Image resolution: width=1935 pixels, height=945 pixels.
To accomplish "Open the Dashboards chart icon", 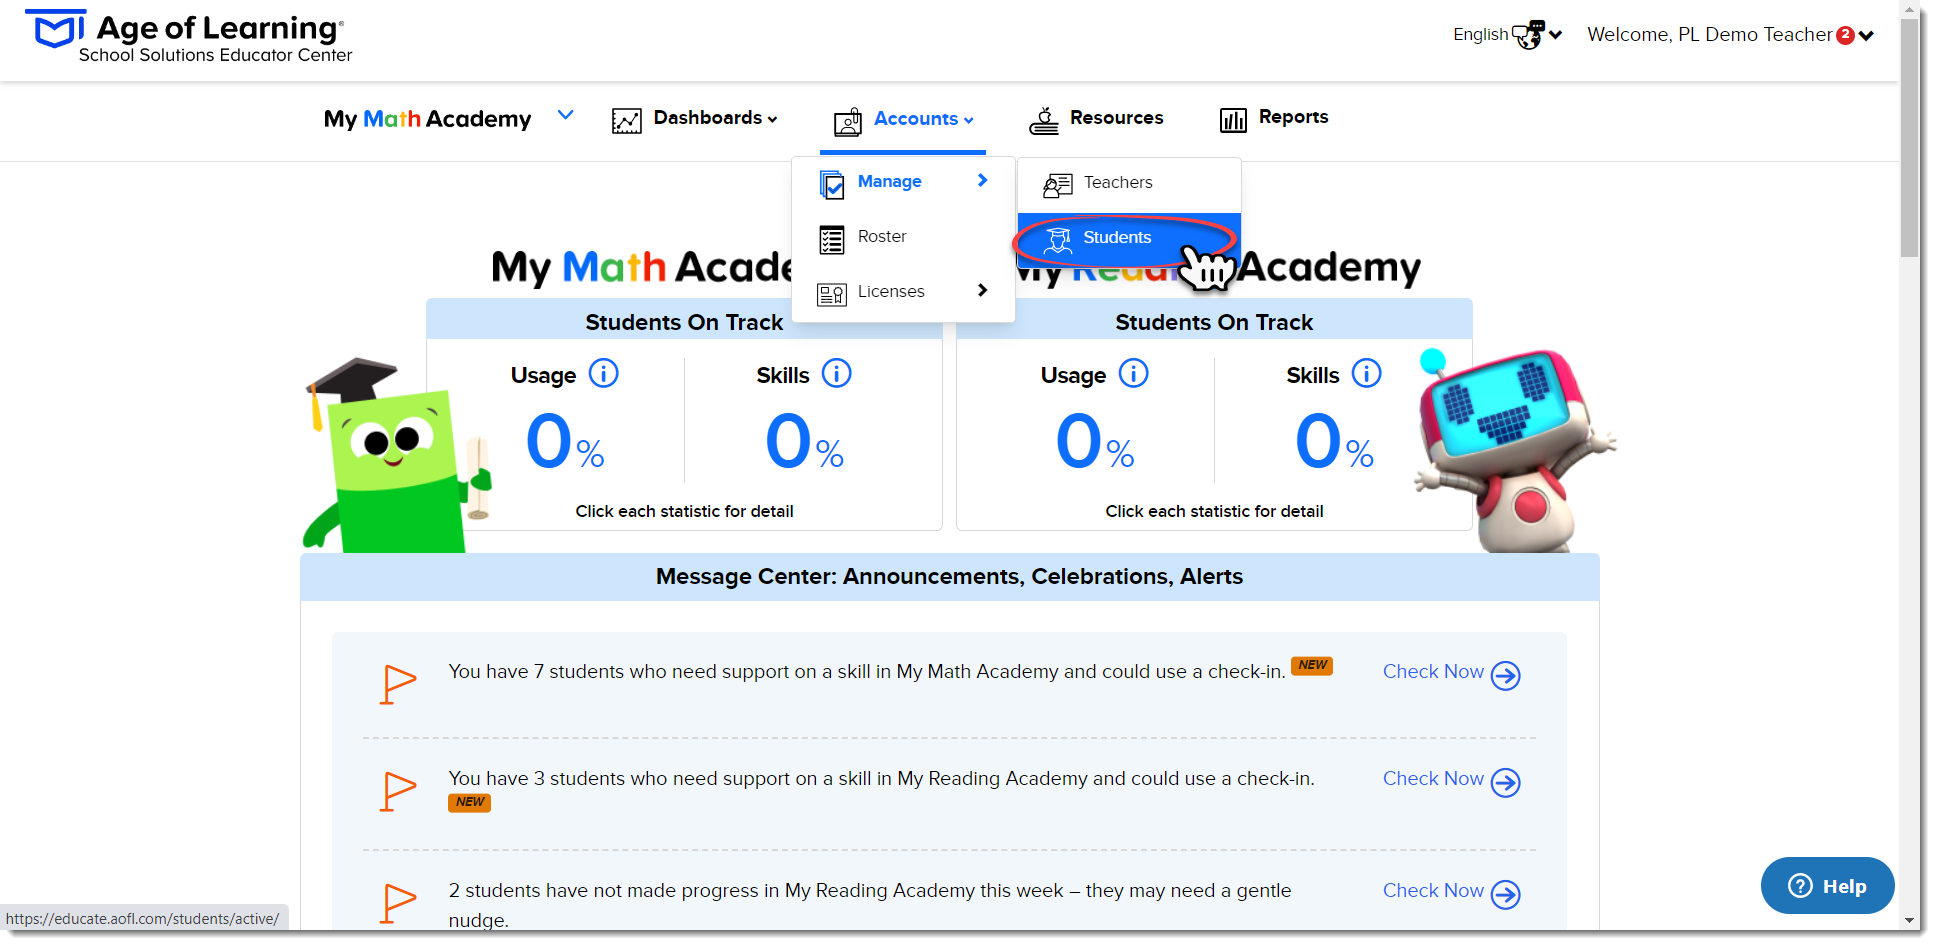I will coord(627,121).
